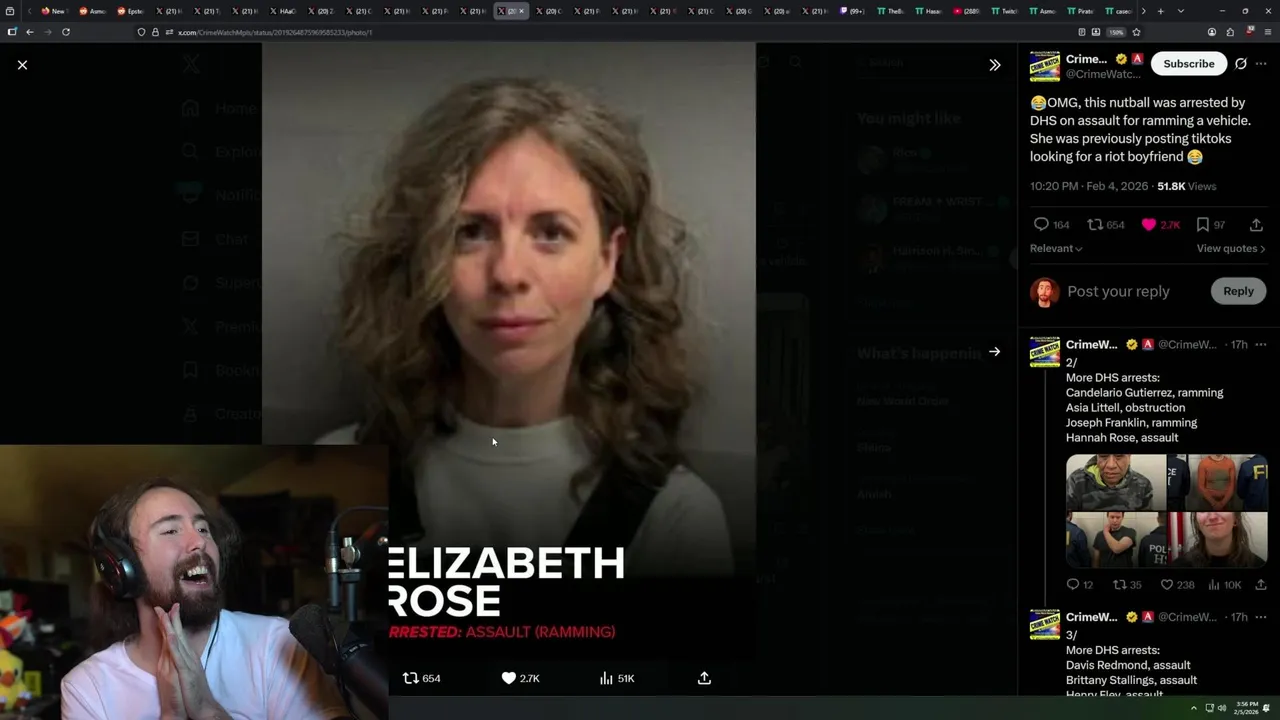Open the taskbar clock showing 3:56 PM
The width and height of the screenshot is (1280, 720).
click(x=1245, y=708)
